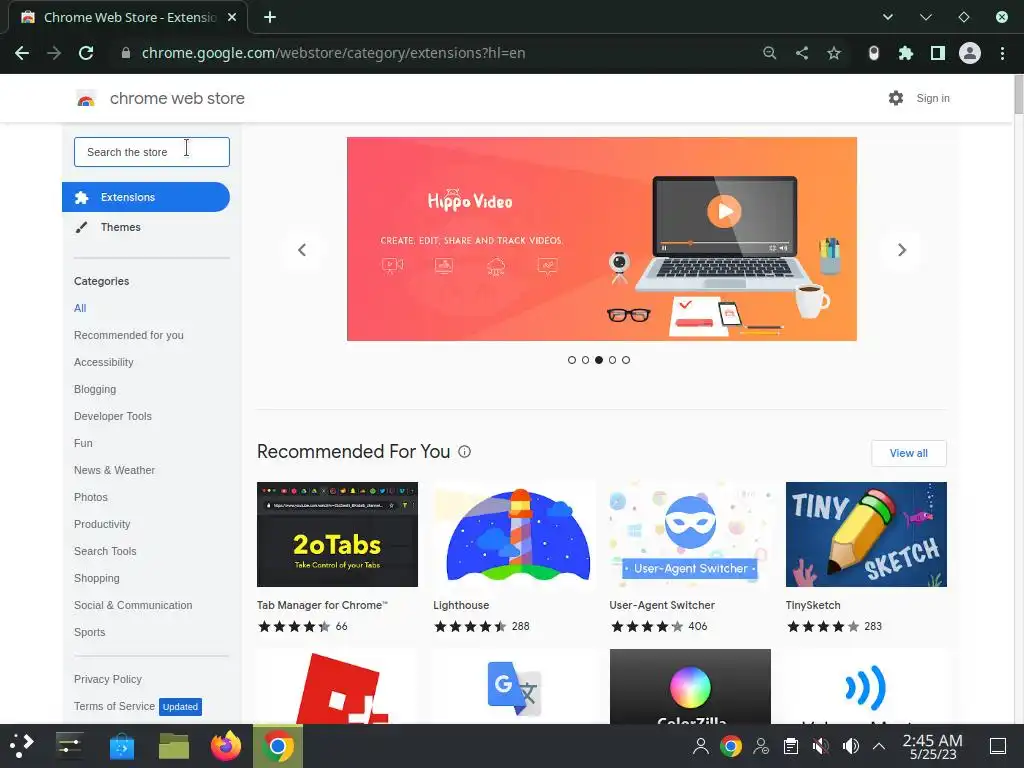Click Sign in
The image size is (1024, 768).
coord(933,98)
